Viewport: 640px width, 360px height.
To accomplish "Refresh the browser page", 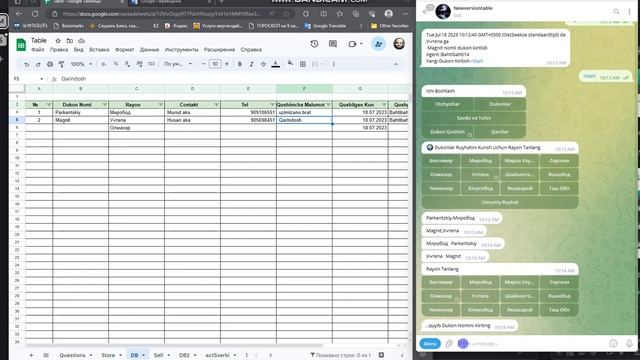I will [x=35, y=13].
